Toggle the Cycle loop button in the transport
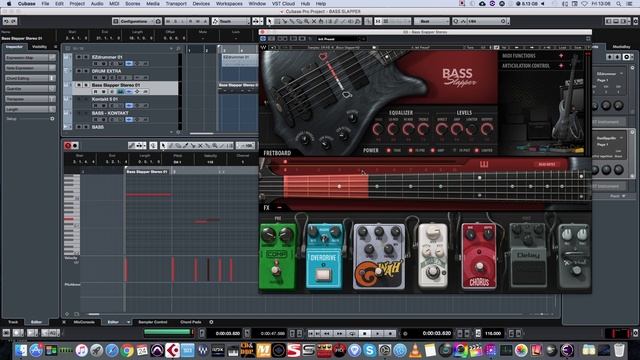The height and width of the screenshot is (360, 640). click(x=352, y=333)
